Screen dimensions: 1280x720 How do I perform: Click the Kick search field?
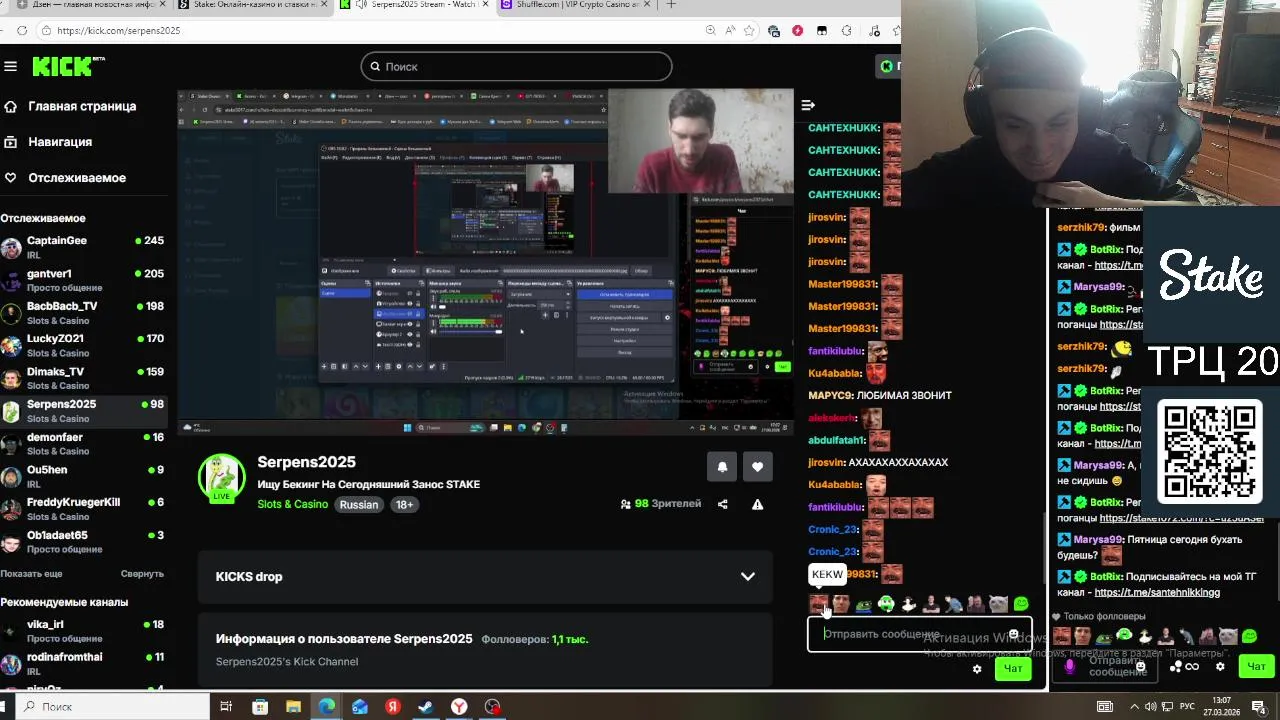516,66
